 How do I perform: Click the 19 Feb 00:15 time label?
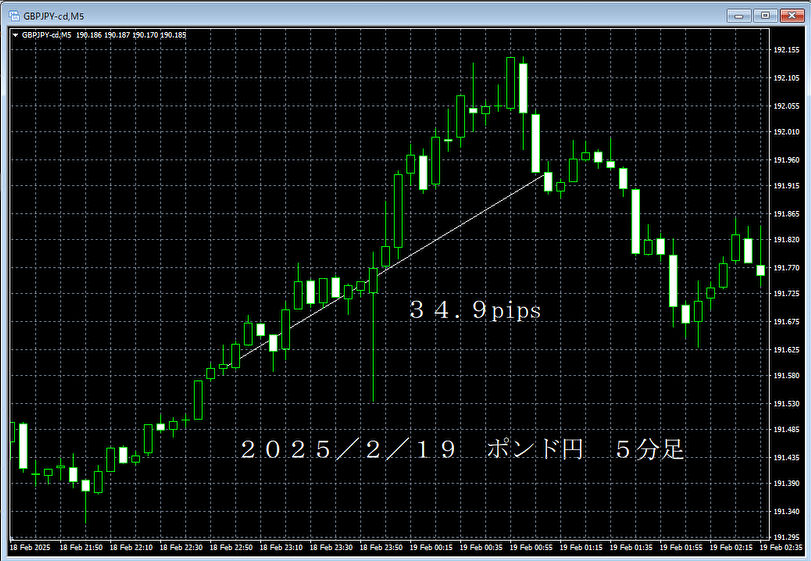(x=431, y=548)
